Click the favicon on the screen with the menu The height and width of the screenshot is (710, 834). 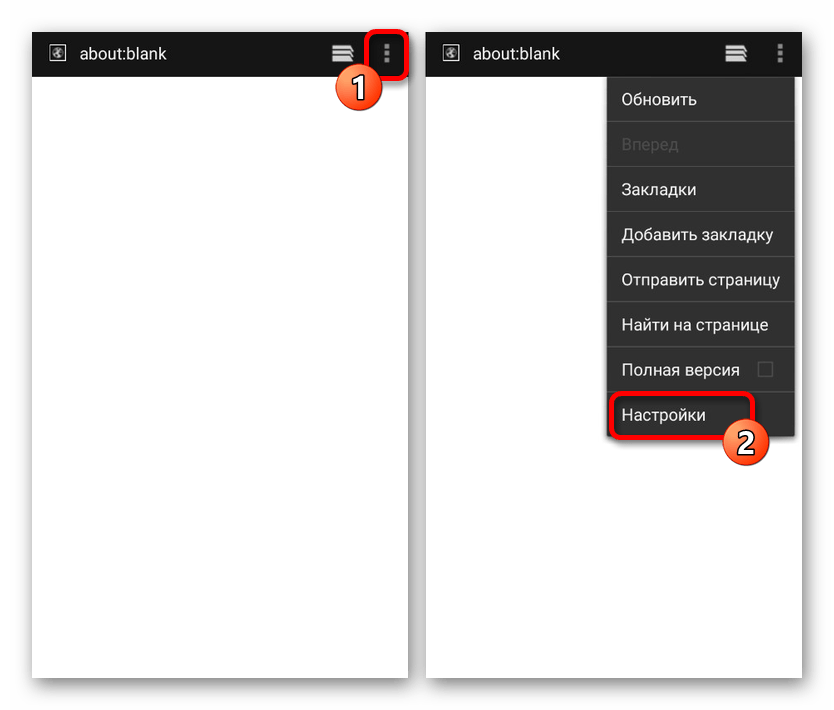(x=451, y=54)
